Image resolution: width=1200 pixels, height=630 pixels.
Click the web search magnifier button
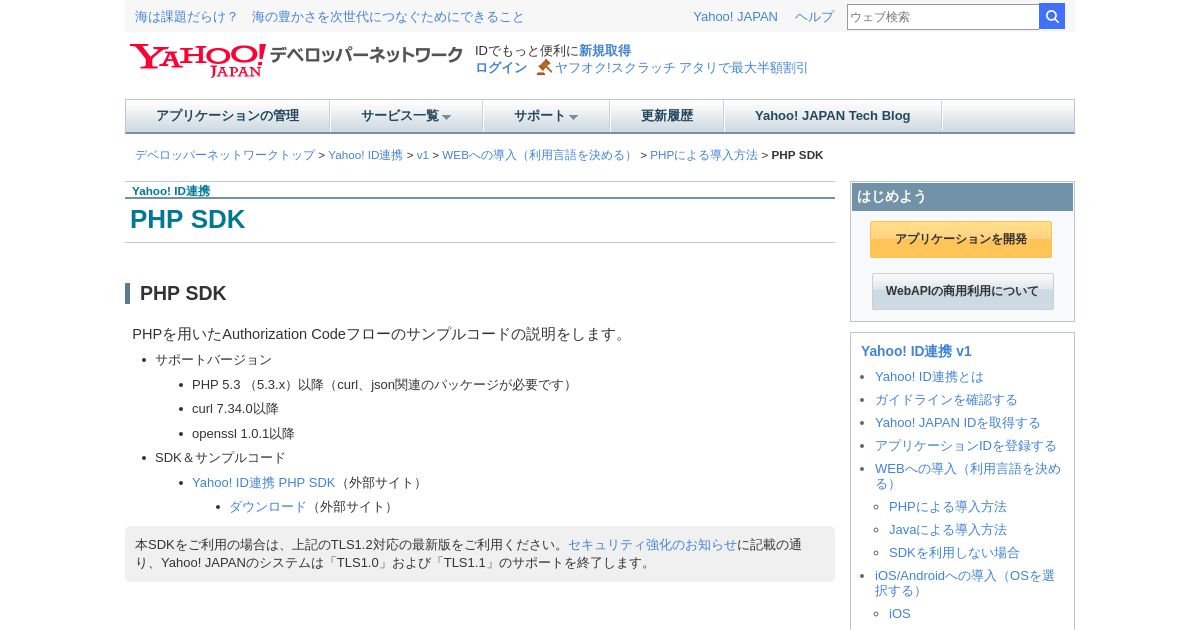click(1052, 16)
